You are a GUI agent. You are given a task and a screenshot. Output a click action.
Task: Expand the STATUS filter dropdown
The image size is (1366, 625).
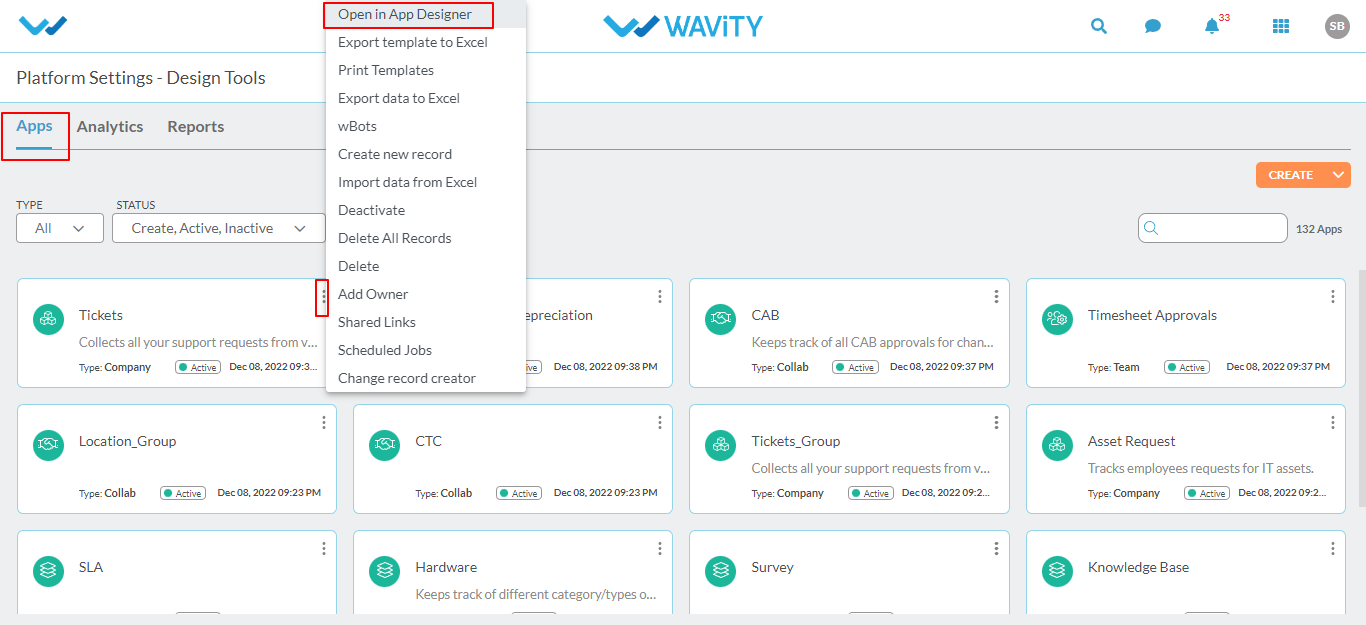(221, 228)
